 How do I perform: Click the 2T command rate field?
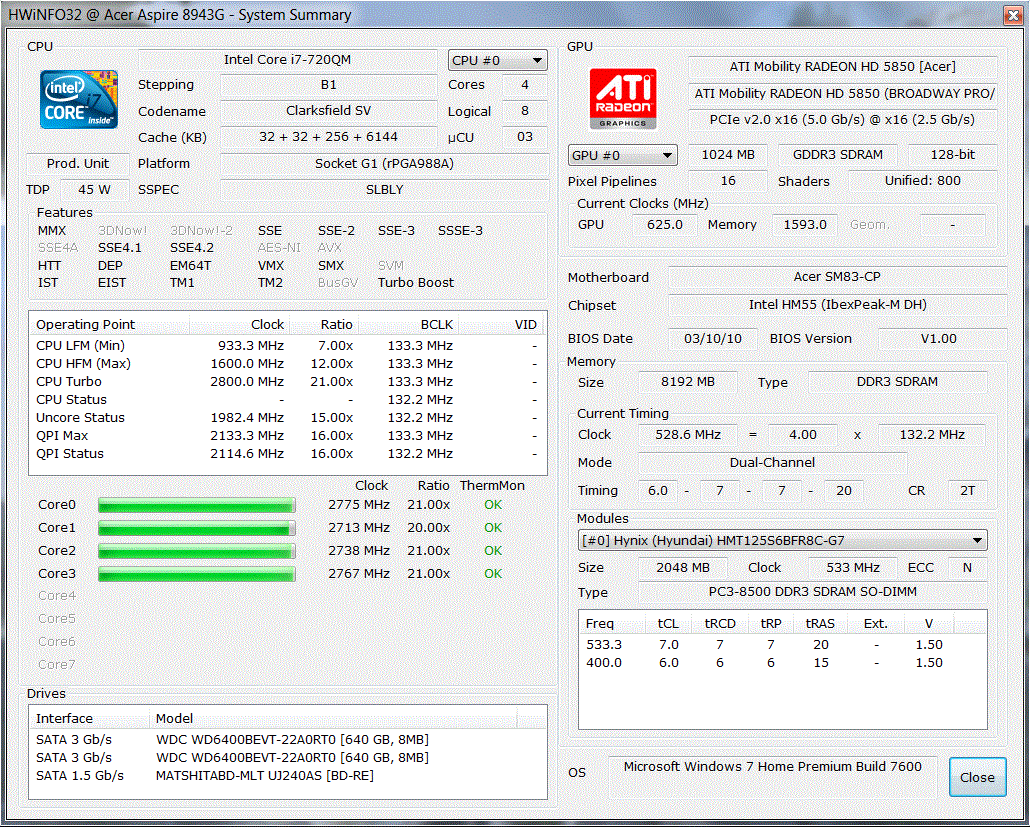(x=968, y=491)
